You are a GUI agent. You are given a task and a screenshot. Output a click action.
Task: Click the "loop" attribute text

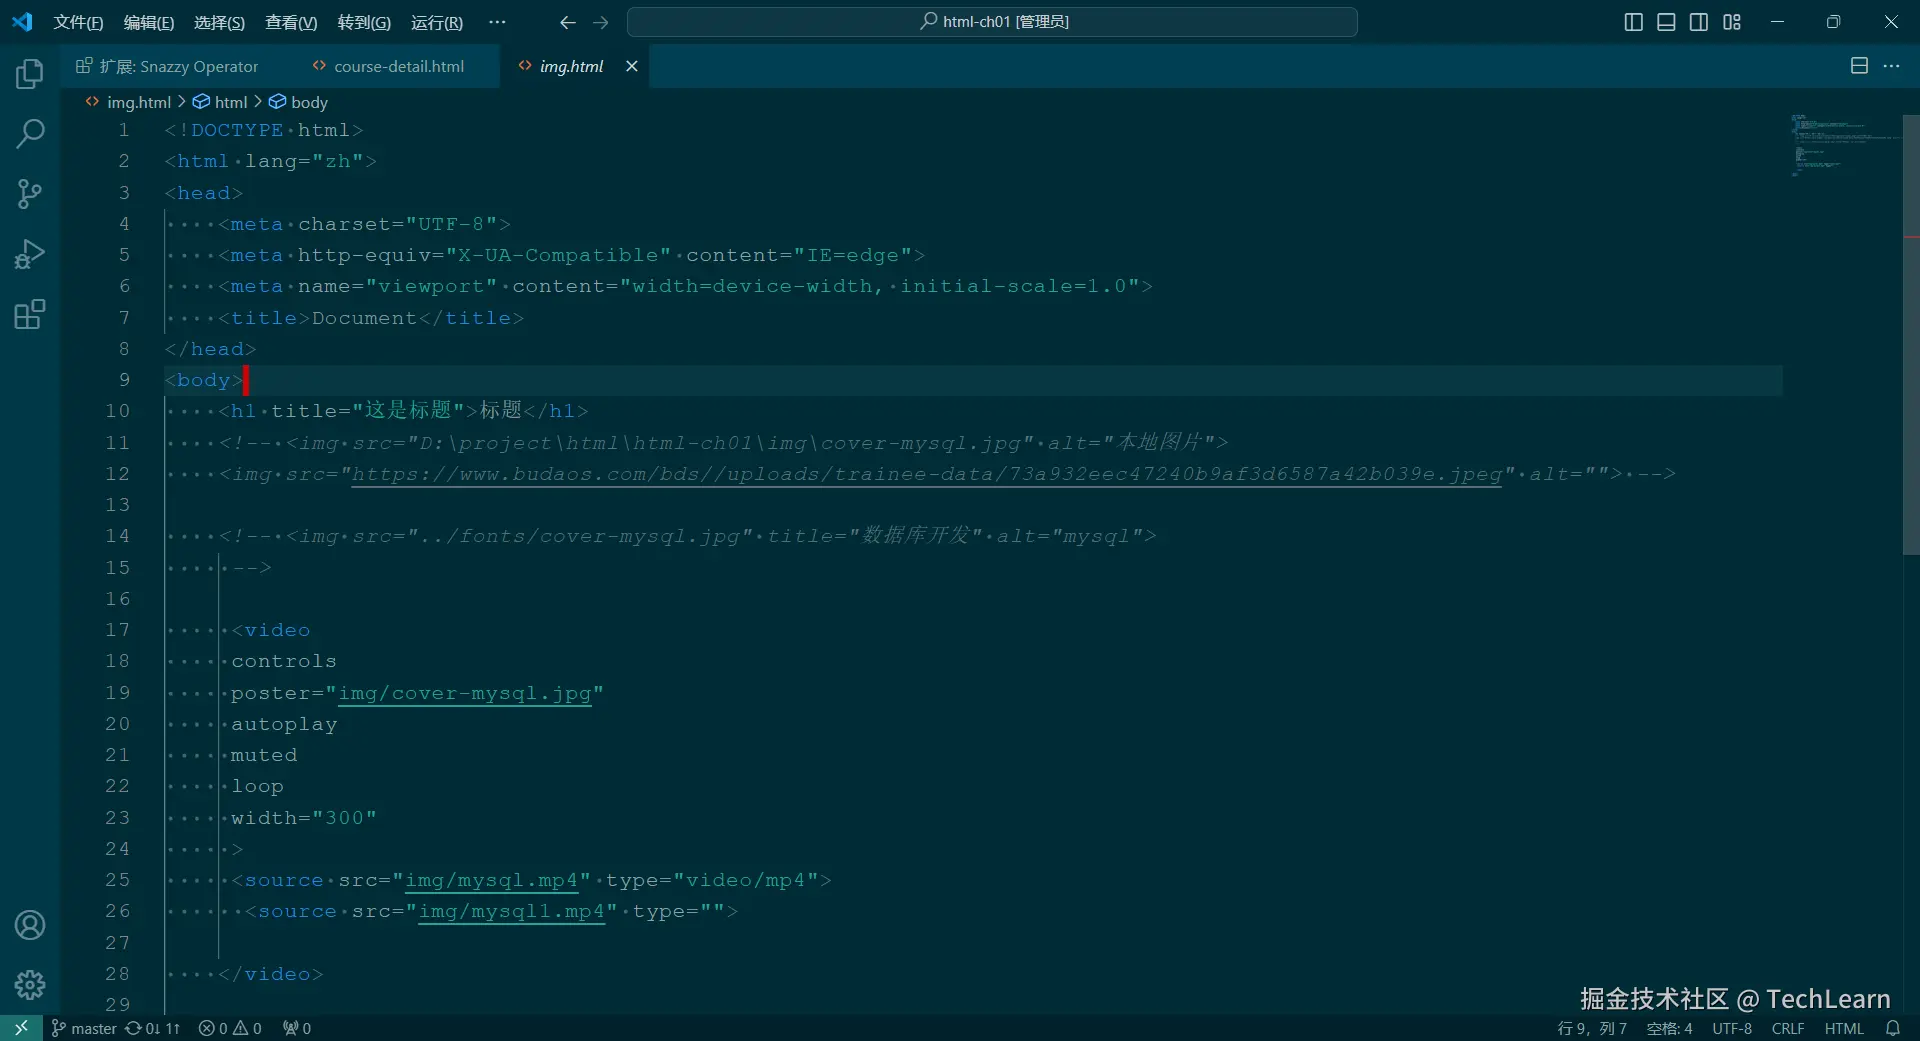(257, 786)
